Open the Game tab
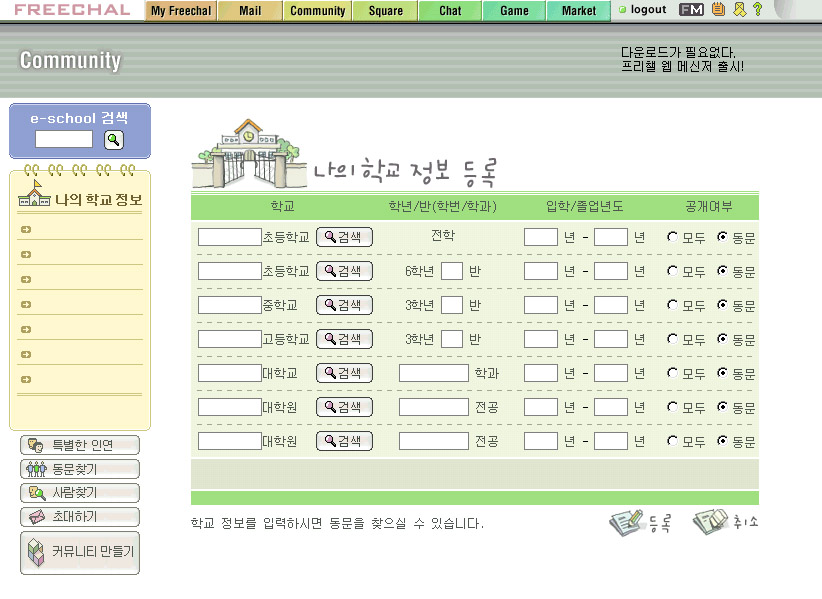Viewport: 822px width, 599px height. coord(514,10)
